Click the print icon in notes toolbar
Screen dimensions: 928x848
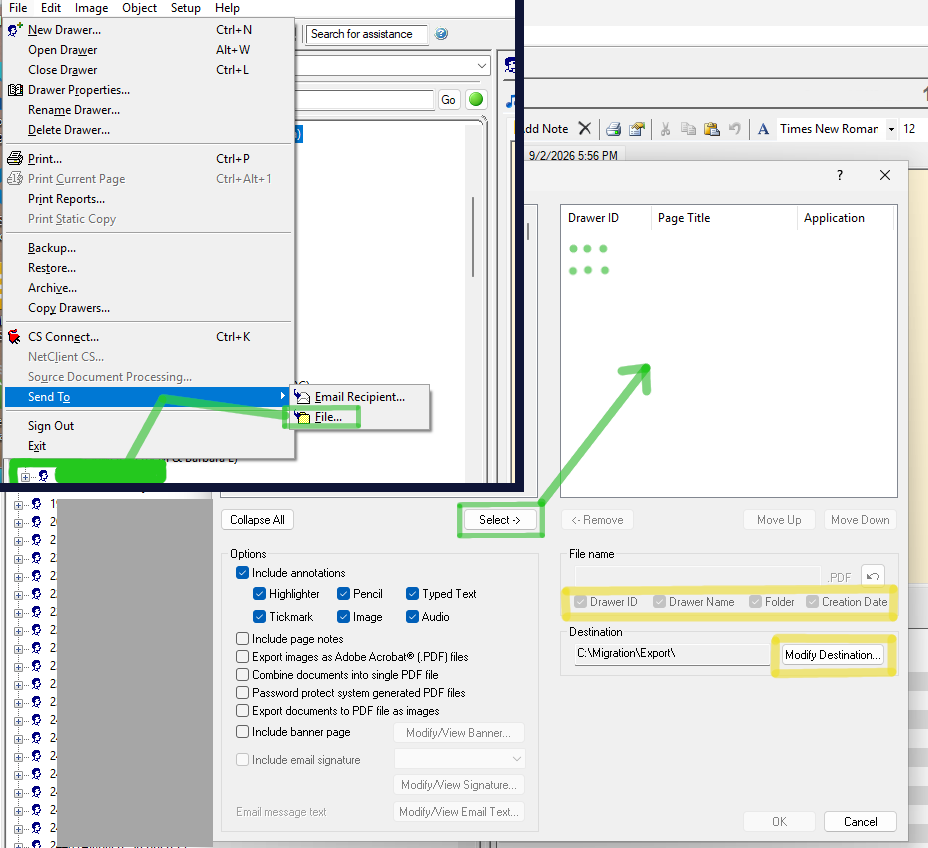point(614,129)
